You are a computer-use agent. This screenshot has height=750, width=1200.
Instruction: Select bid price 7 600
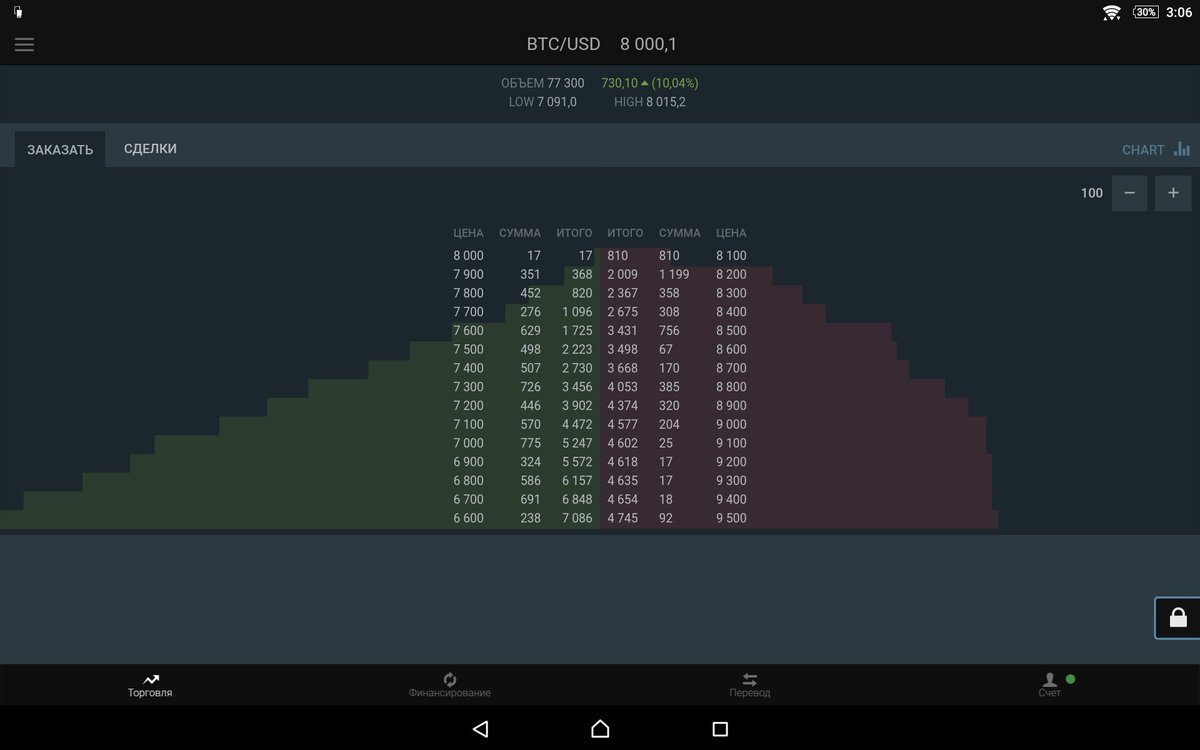(x=468, y=331)
